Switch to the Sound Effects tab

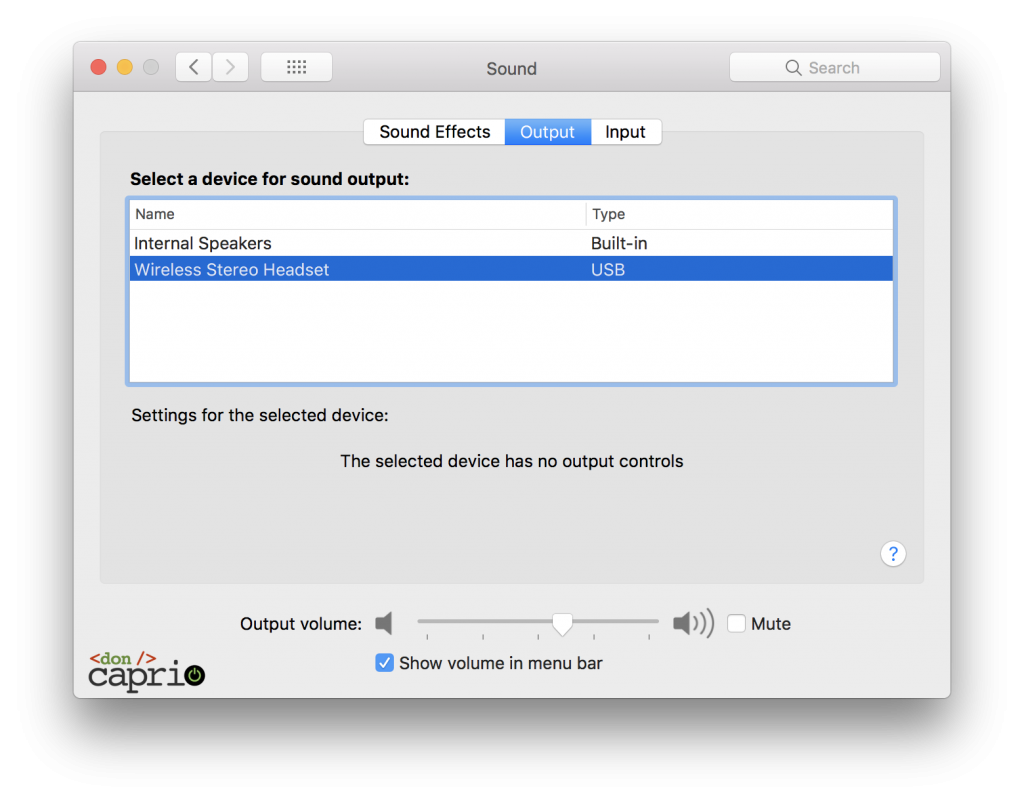[x=434, y=132]
